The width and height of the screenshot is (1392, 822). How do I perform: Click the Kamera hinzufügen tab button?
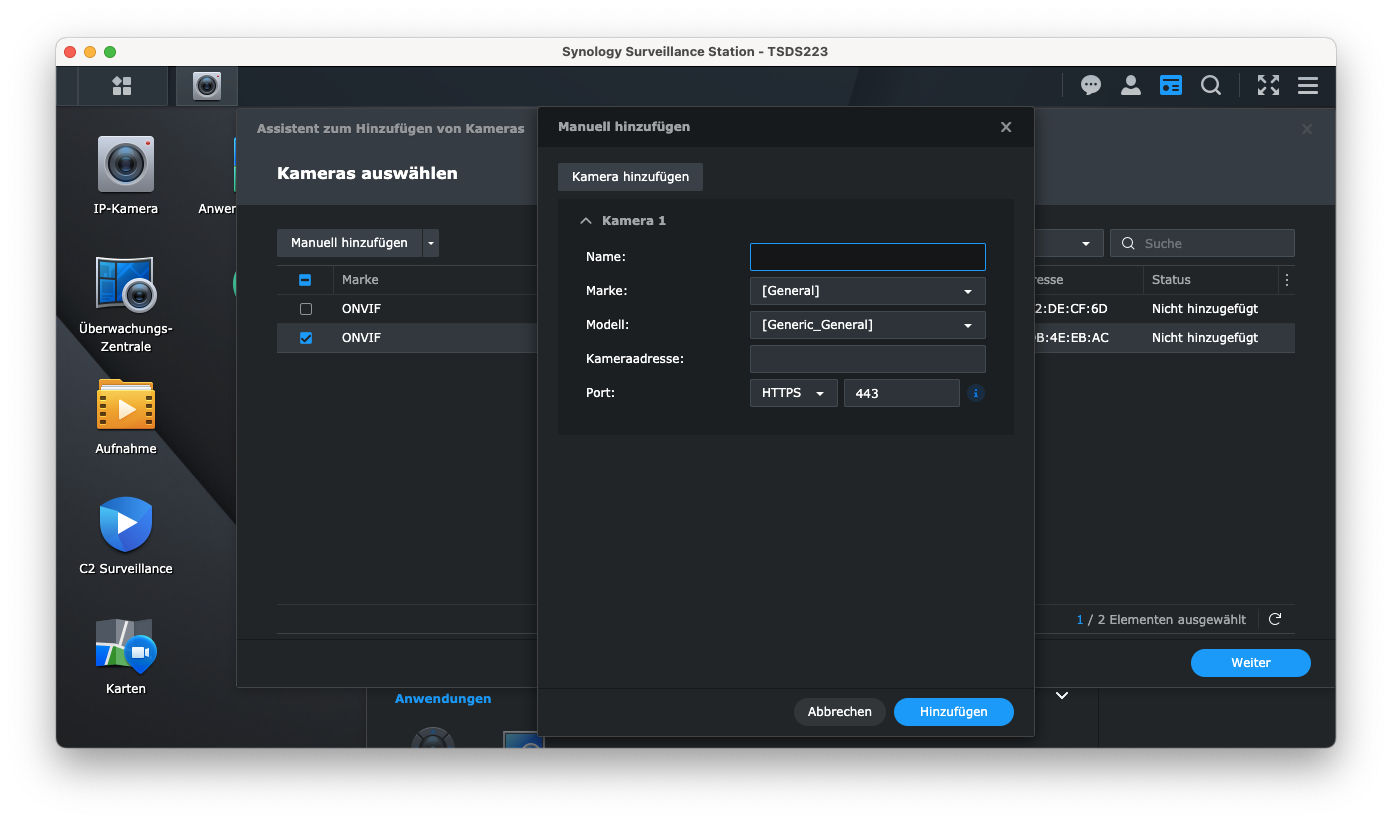click(630, 177)
